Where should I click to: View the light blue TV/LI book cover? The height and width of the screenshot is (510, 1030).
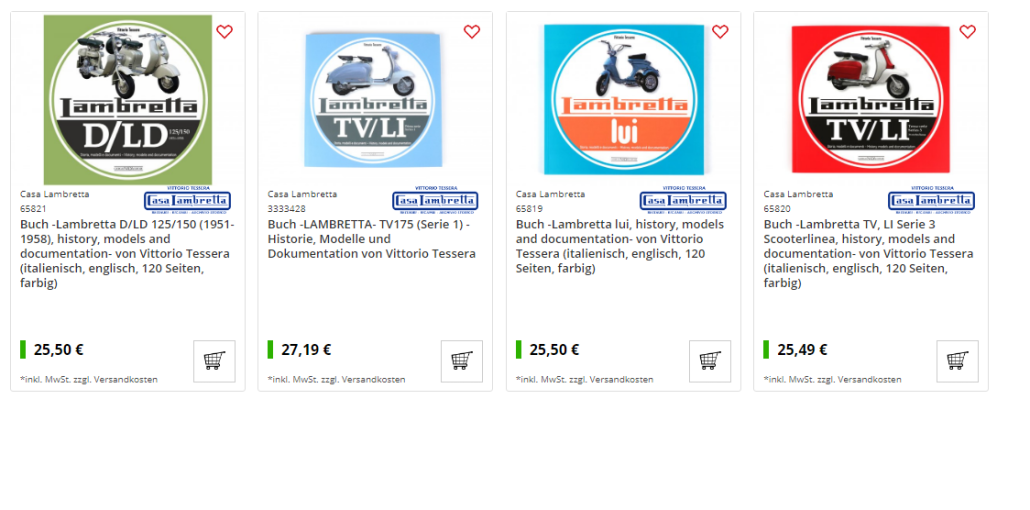372,99
